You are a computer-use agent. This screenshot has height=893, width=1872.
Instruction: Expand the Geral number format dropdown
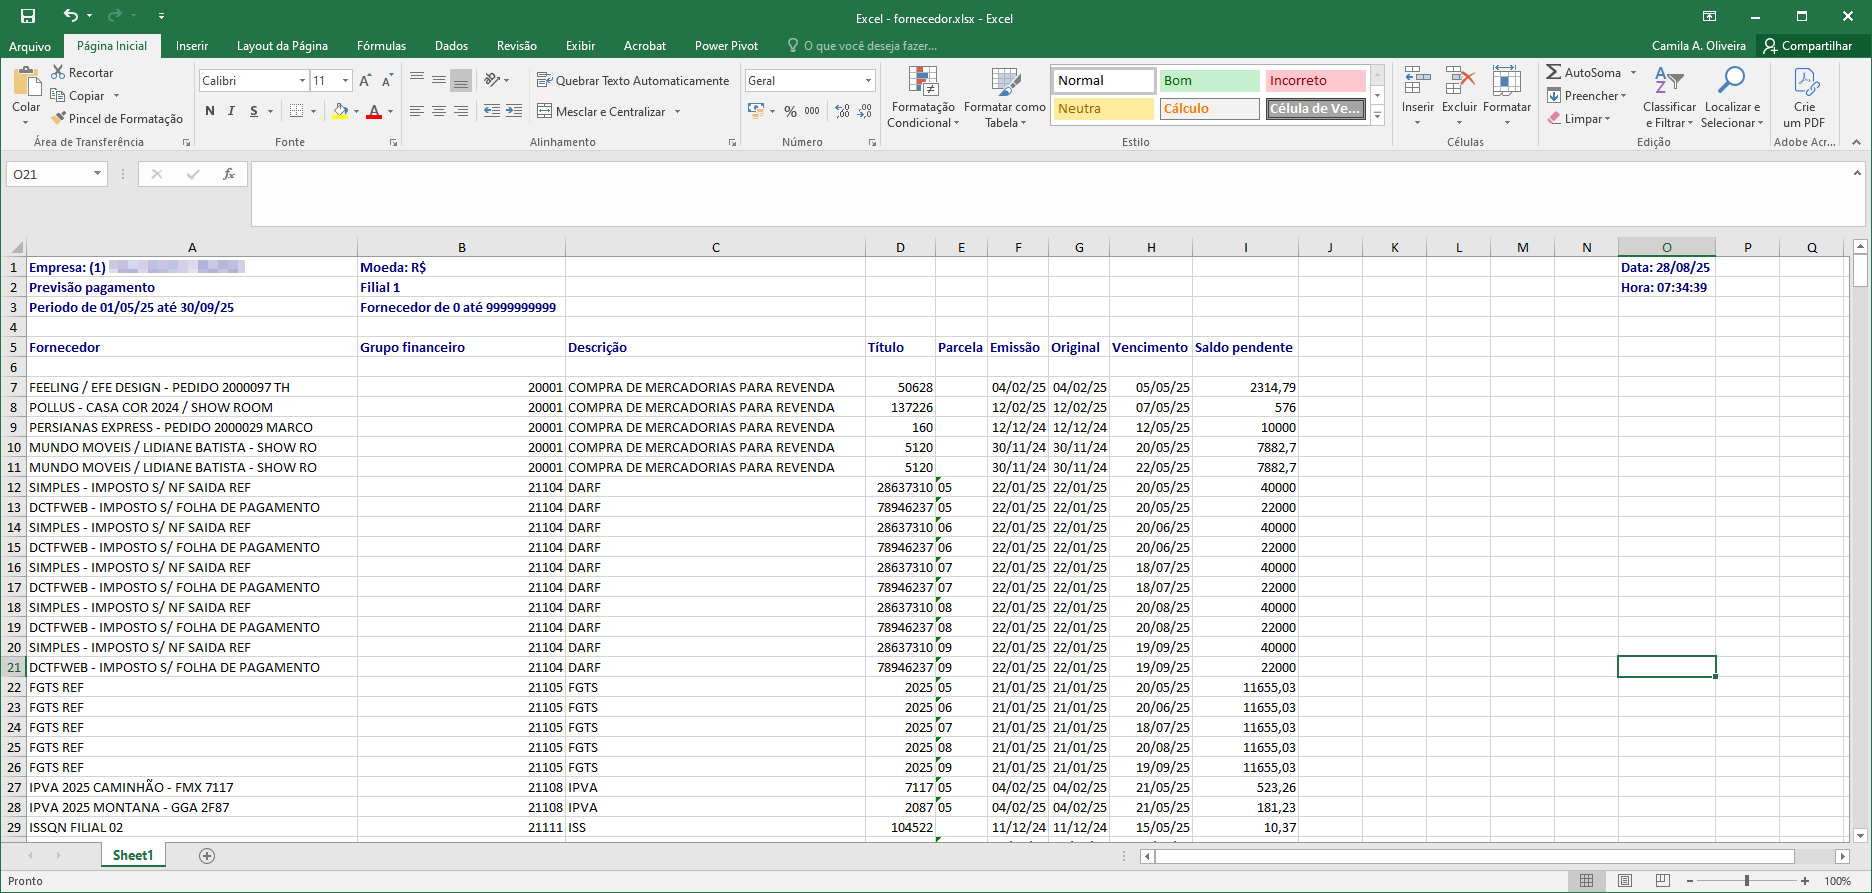[x=867, y=80]
